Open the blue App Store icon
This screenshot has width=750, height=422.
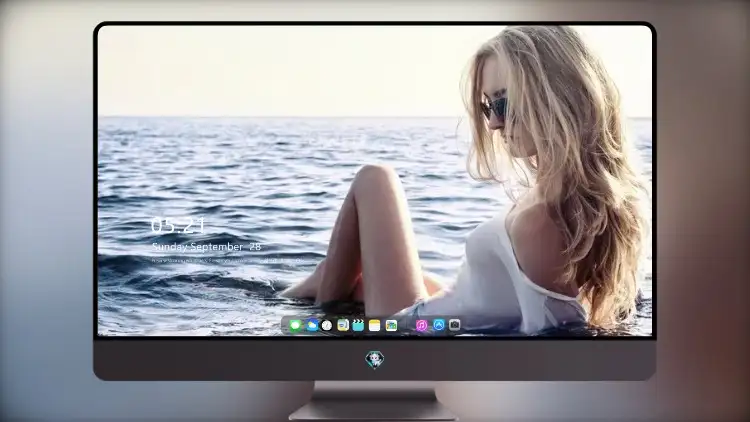439,325
